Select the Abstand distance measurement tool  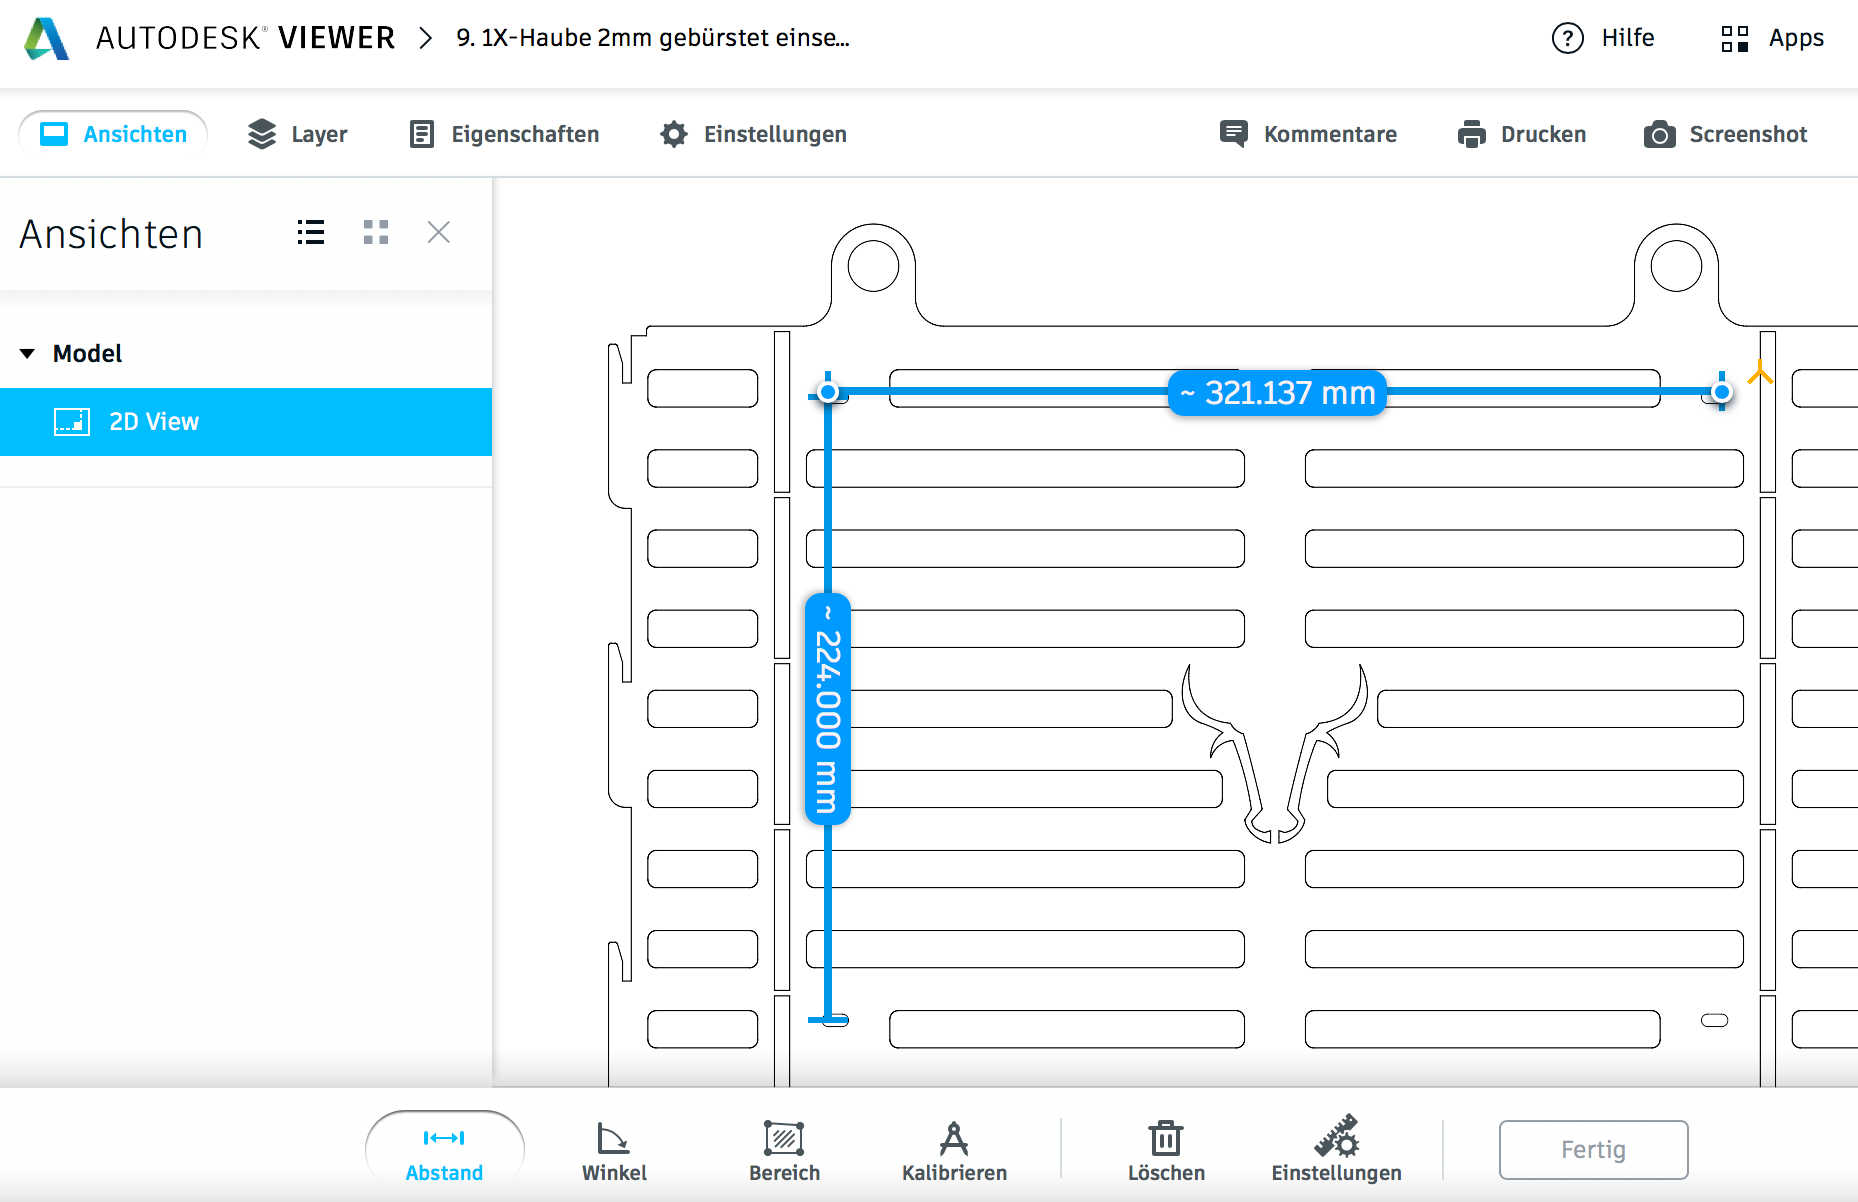click(444, 1150)
